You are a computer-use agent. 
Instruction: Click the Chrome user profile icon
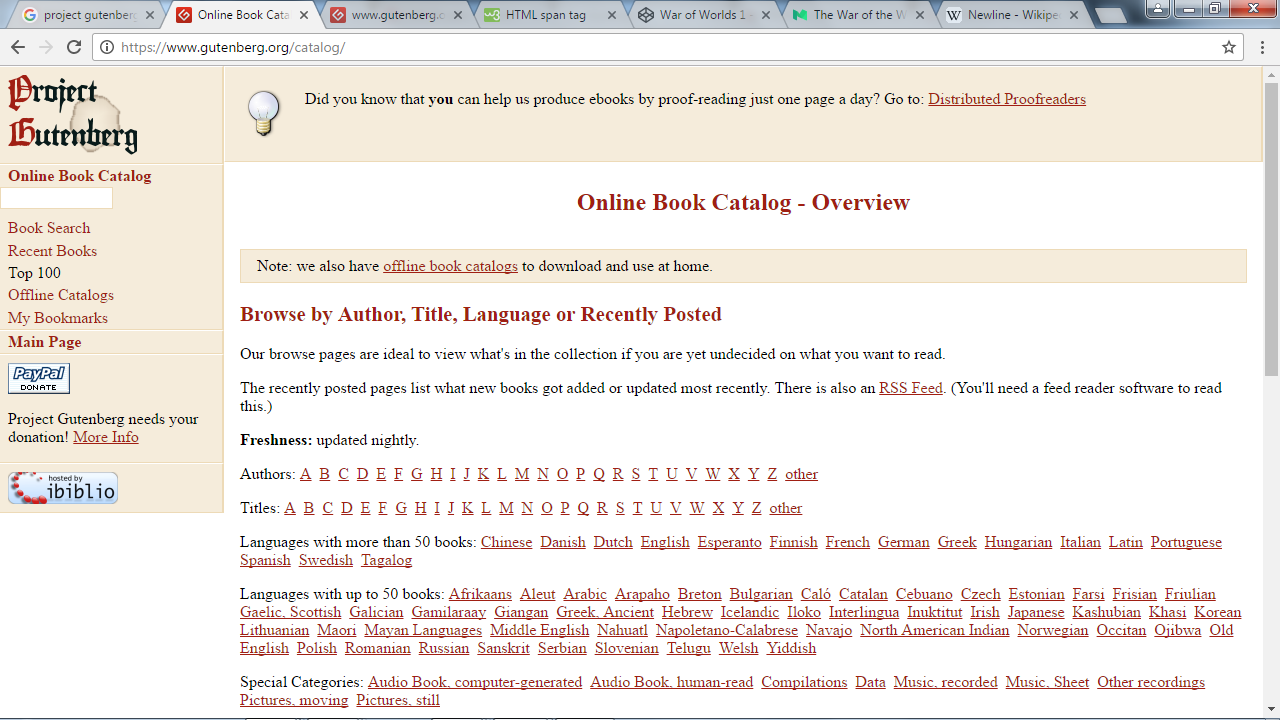(1157, 9)
